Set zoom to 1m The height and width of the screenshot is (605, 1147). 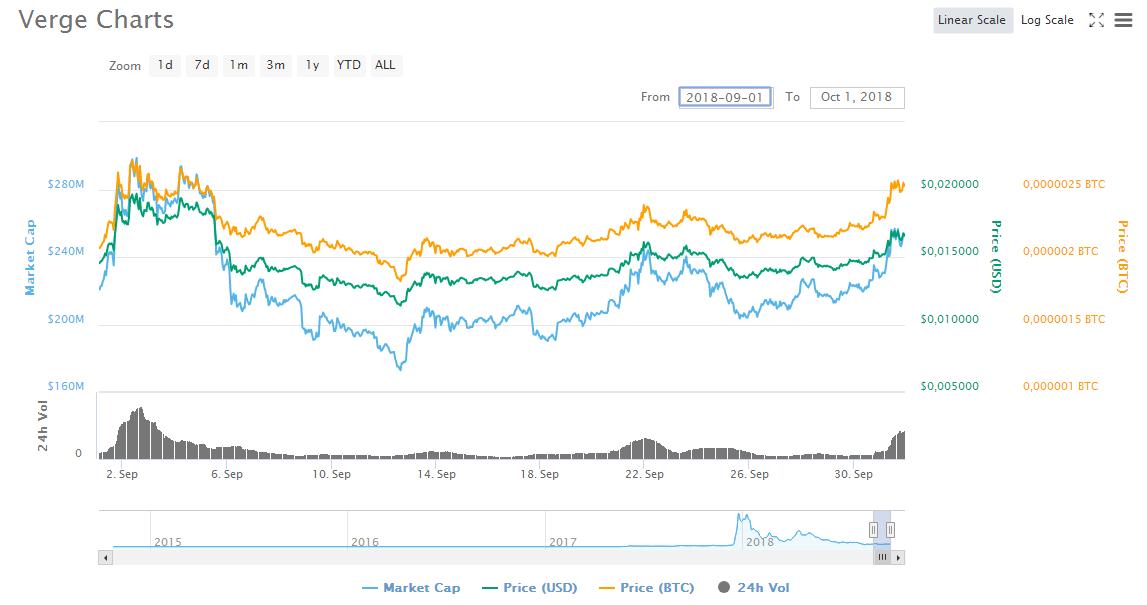(238, 65)
